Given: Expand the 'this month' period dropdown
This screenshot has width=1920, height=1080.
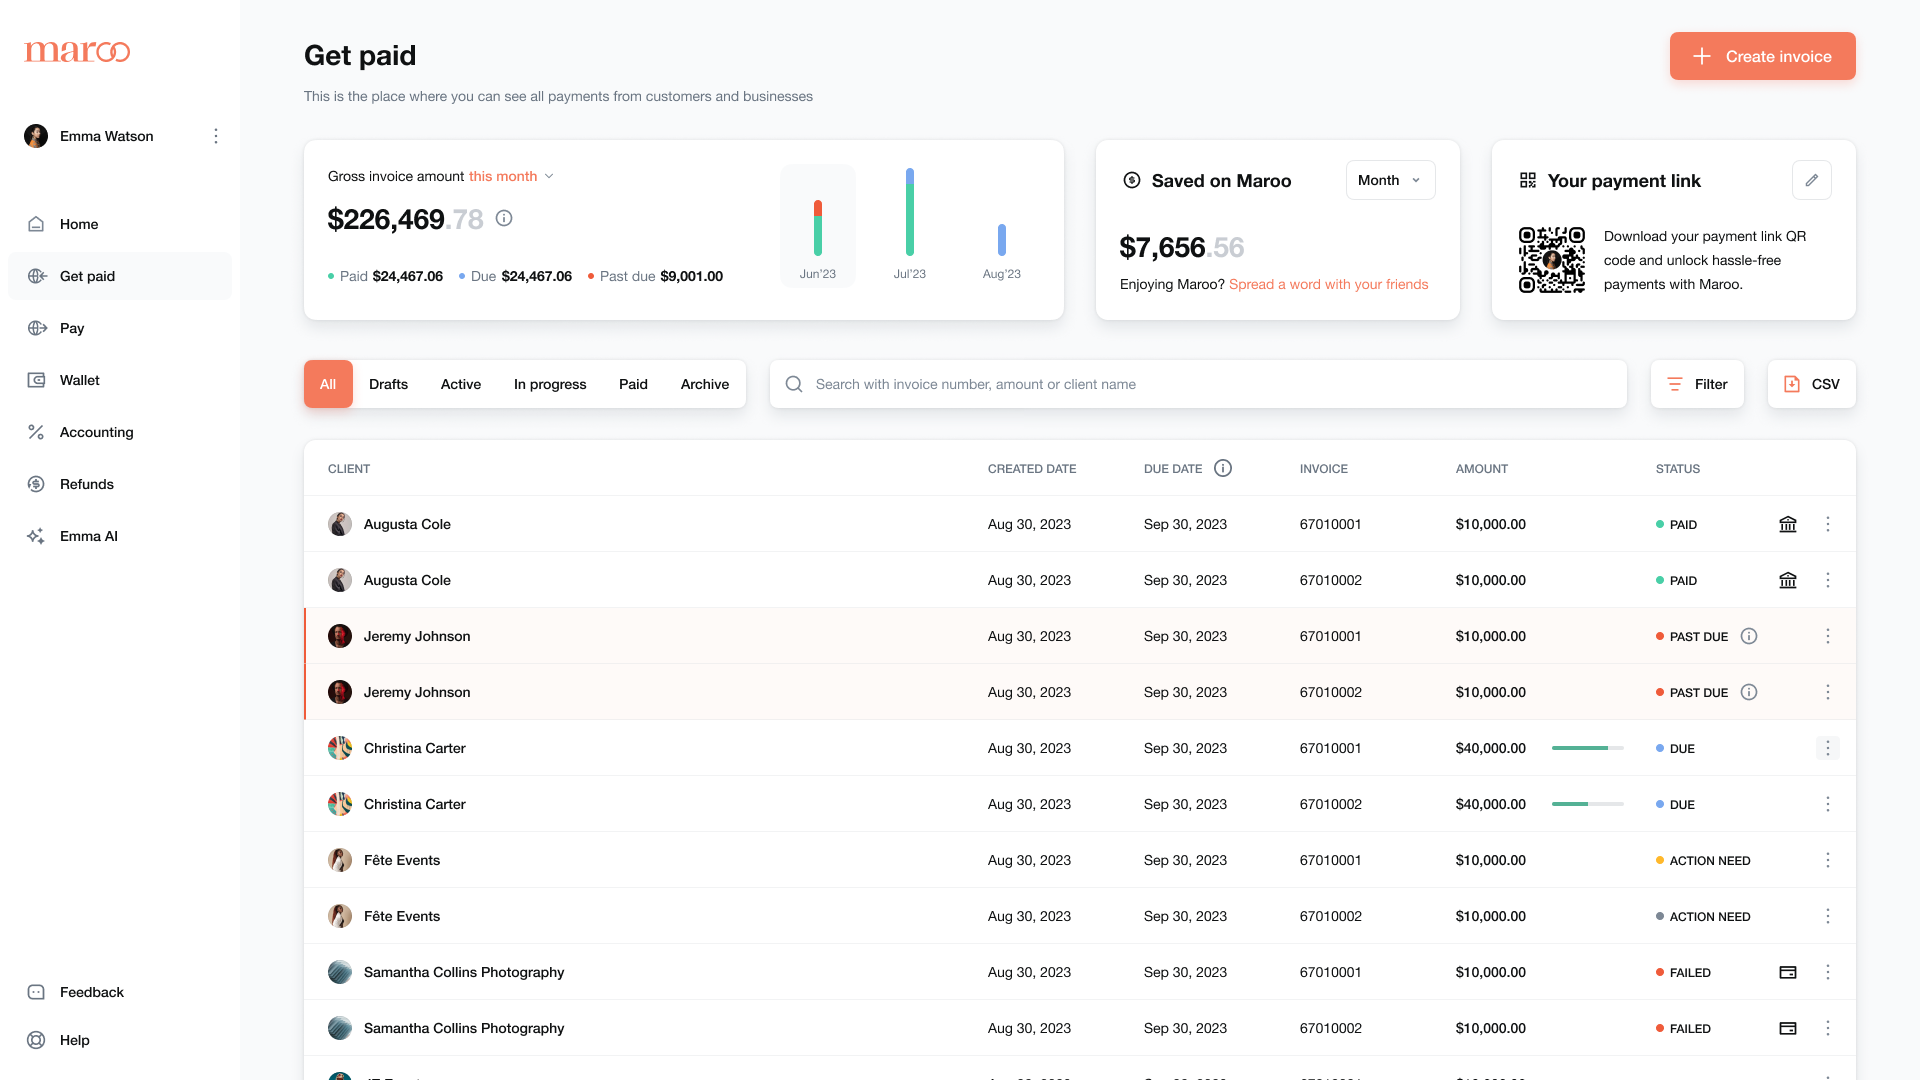Looking at the screenshot, I should pos(511,176).
